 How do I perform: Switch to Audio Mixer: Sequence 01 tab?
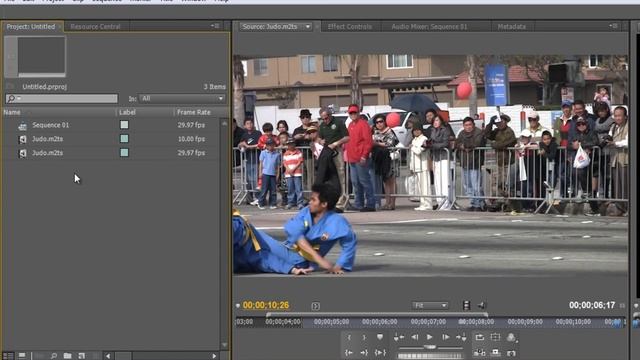coord(429,27)
